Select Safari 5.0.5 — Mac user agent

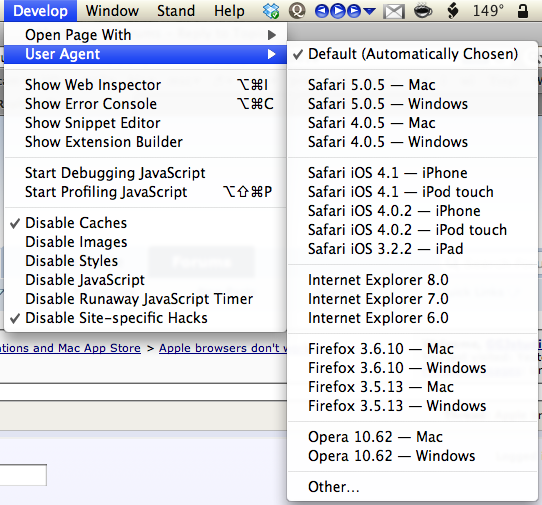tap(412, 85)
